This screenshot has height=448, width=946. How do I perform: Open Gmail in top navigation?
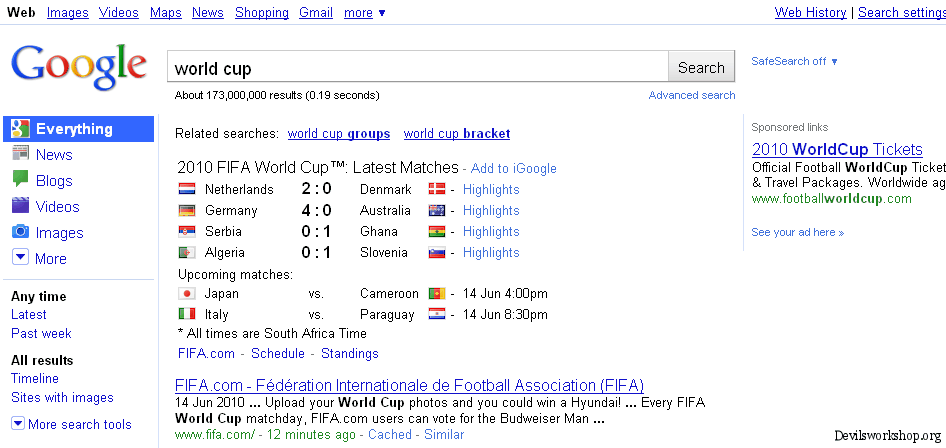click(x=316, y=13)
